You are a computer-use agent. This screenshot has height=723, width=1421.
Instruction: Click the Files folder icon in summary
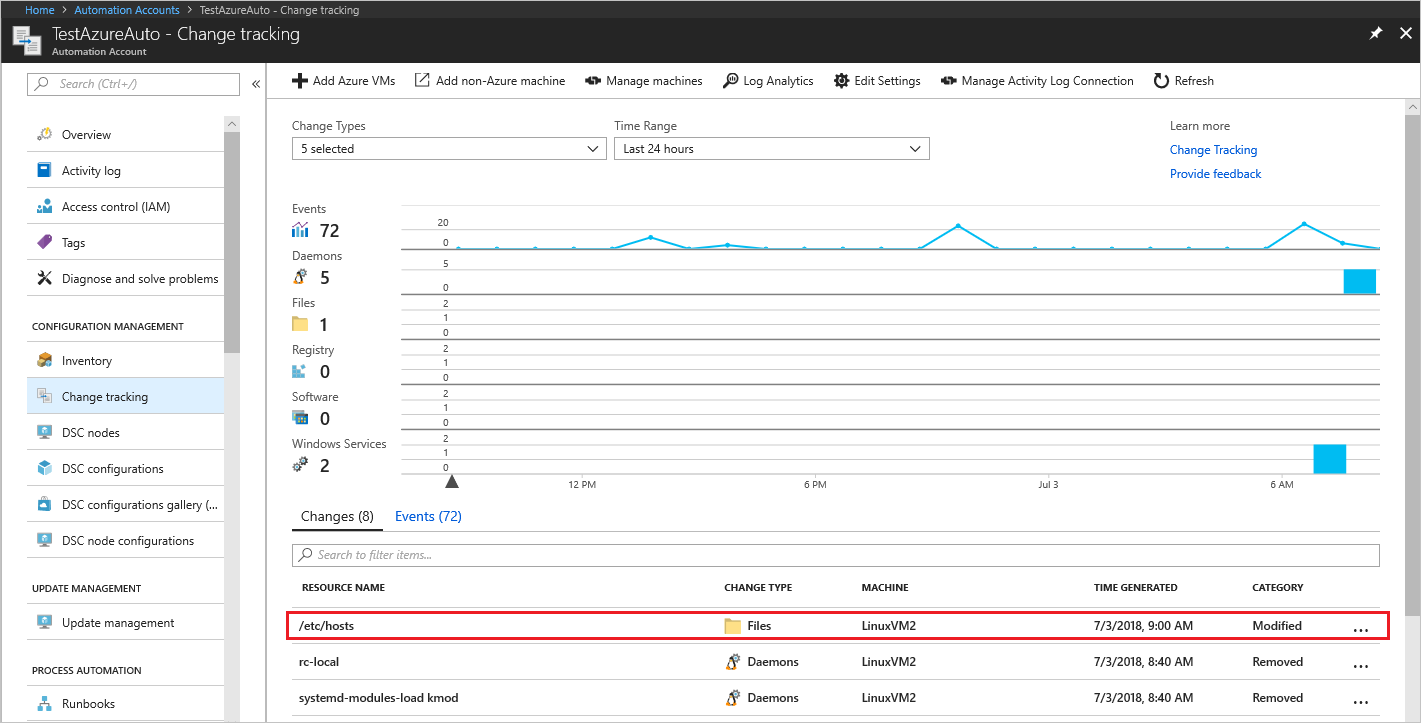coord(300,324)
